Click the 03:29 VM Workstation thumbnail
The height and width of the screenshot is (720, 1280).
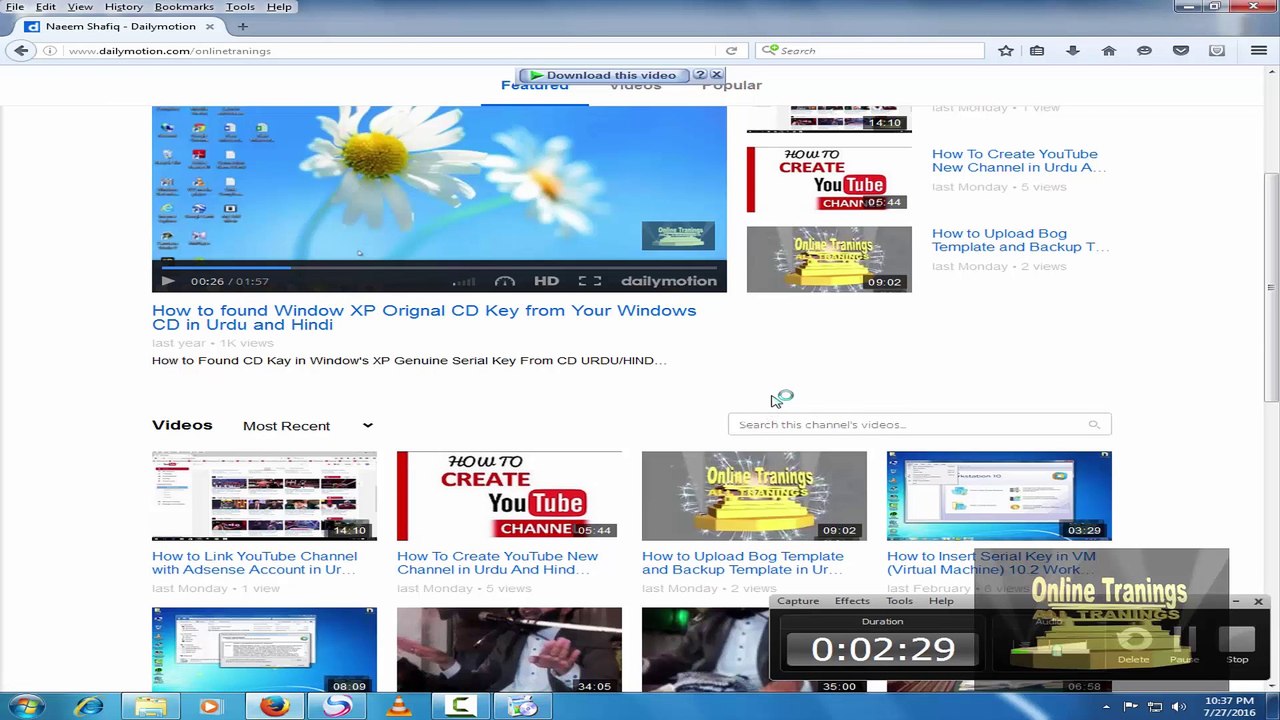tap(999, 496)
